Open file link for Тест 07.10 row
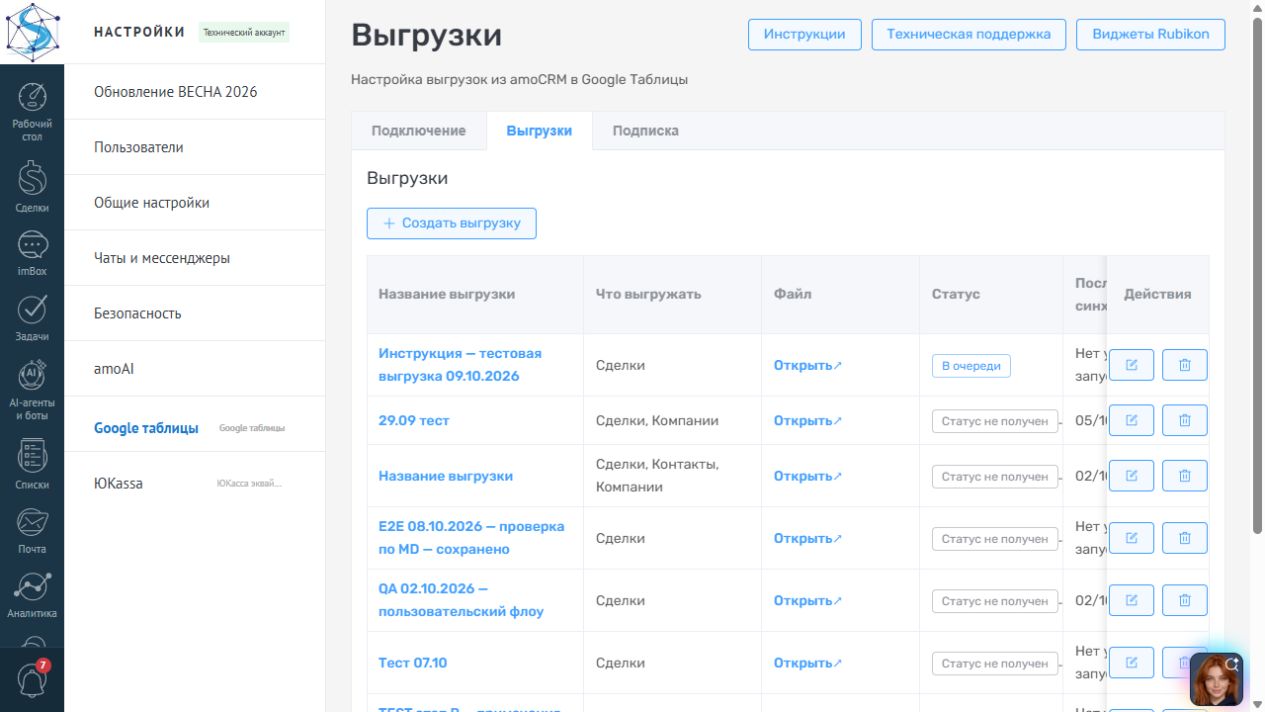 point(808,663)
